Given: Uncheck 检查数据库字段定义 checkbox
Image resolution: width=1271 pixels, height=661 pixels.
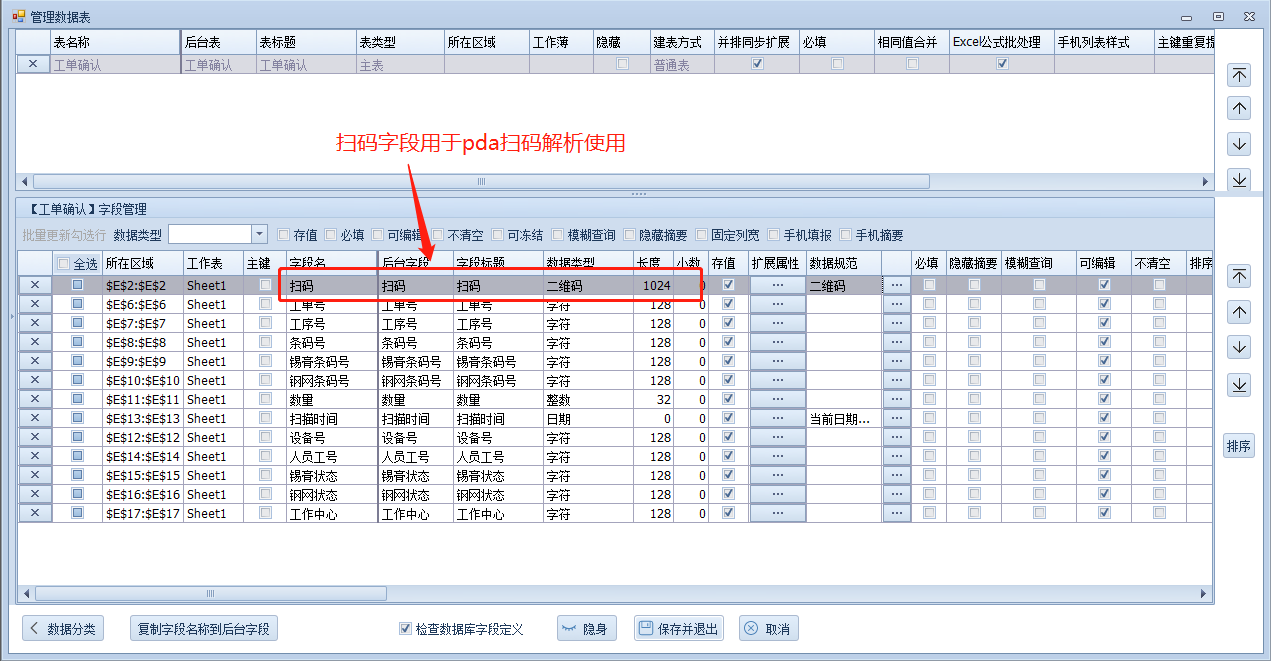Looking at the screenshot, I should pyautogui.click(x=405, y=629).
